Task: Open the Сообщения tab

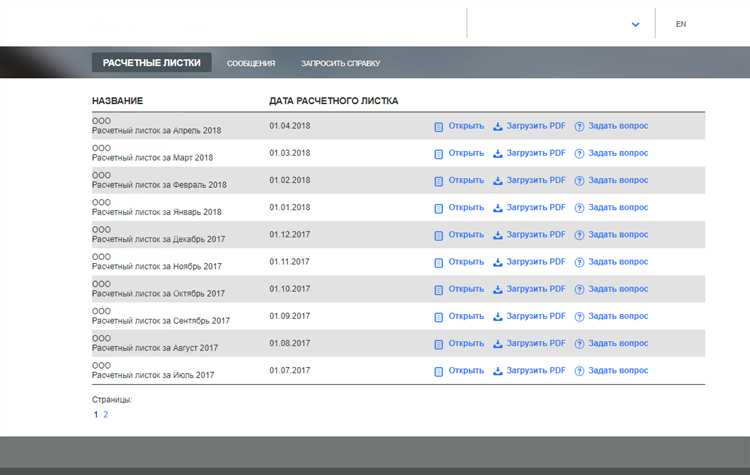Action: (251, 63)
